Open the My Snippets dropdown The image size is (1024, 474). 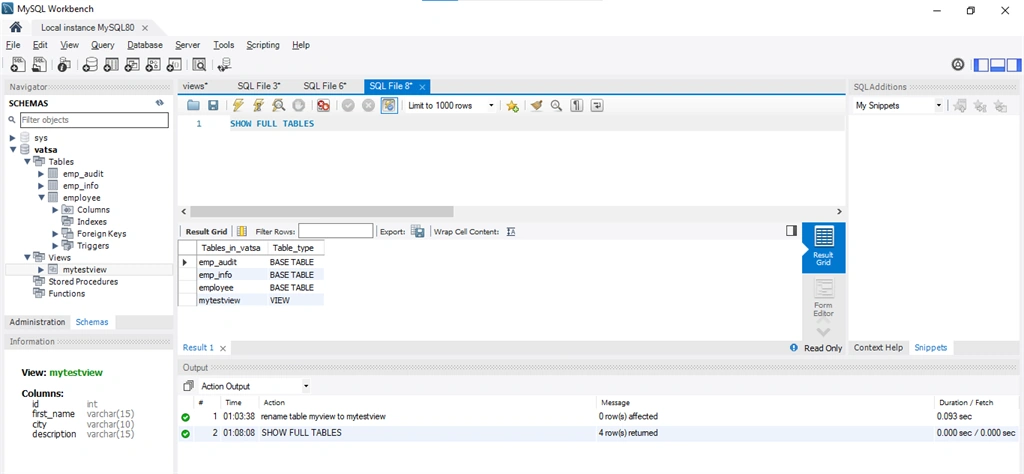[898, 105]
